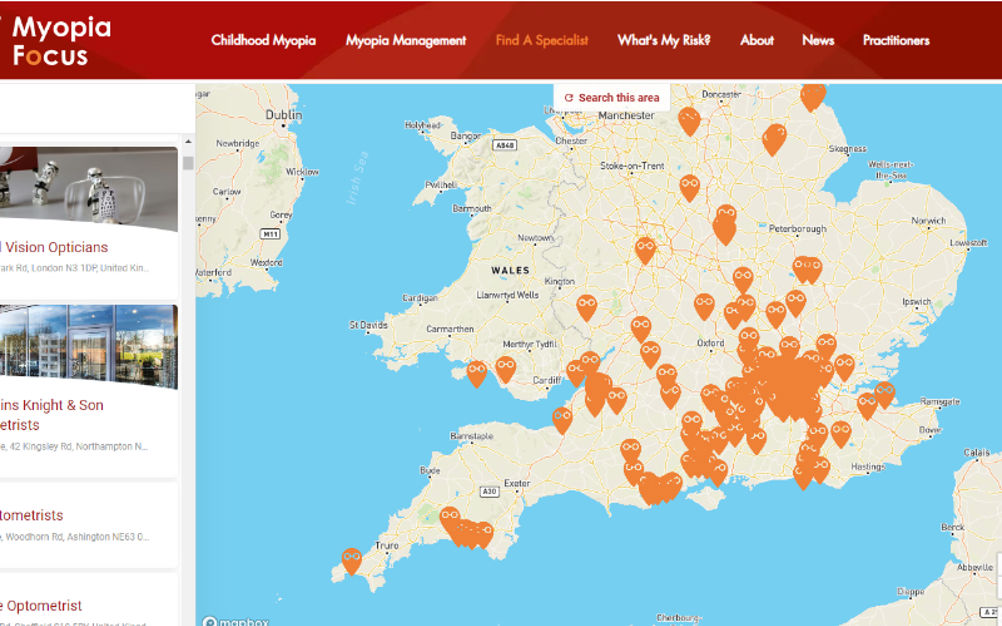Click the Exeter label on the map
Screen dimensions: 1002x626
point(517,483)
